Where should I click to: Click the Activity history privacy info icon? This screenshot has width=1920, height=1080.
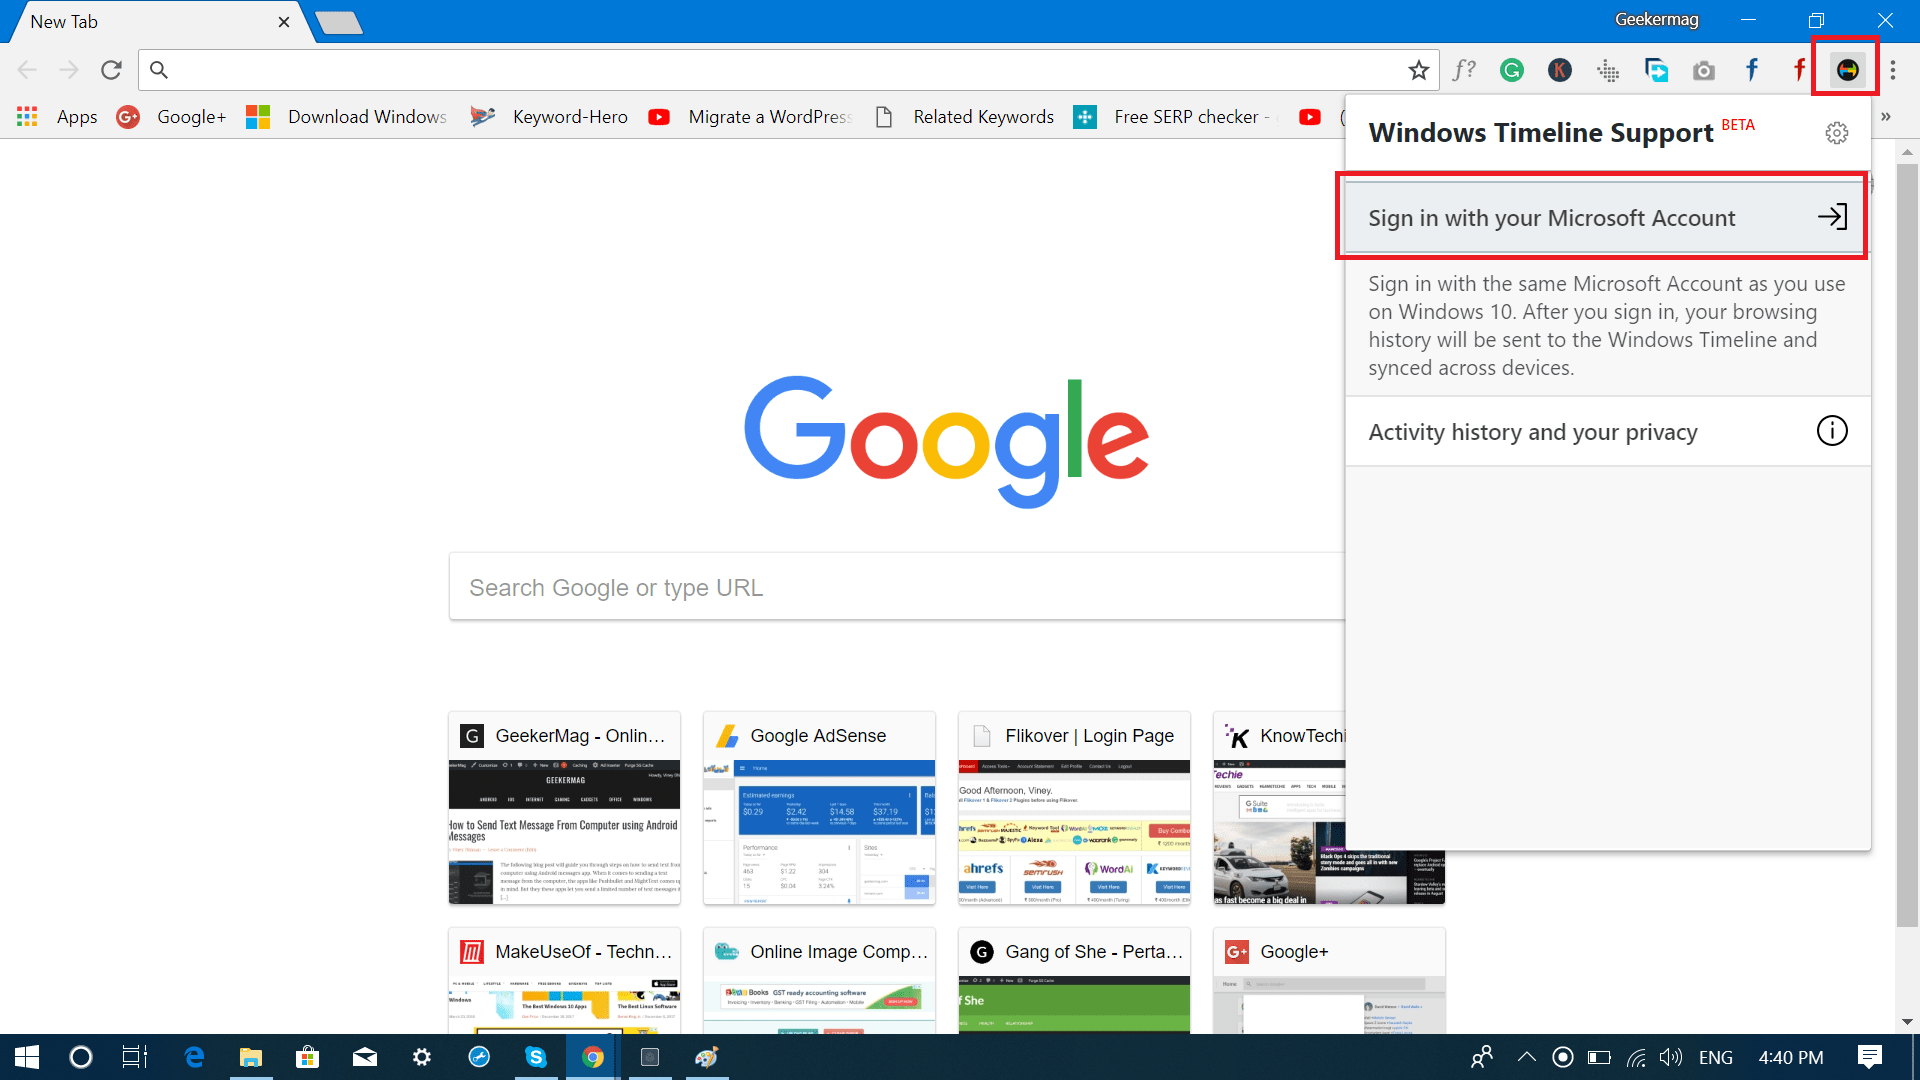1831,431
